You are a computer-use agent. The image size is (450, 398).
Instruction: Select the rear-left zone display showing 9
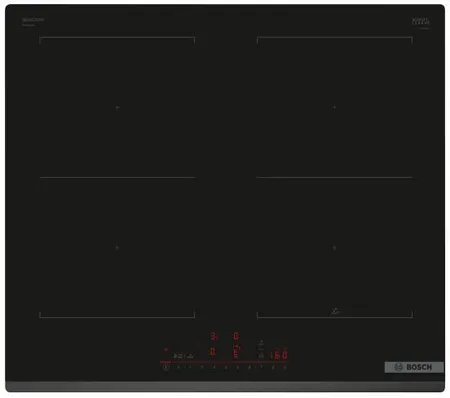(x=214, y=336)
